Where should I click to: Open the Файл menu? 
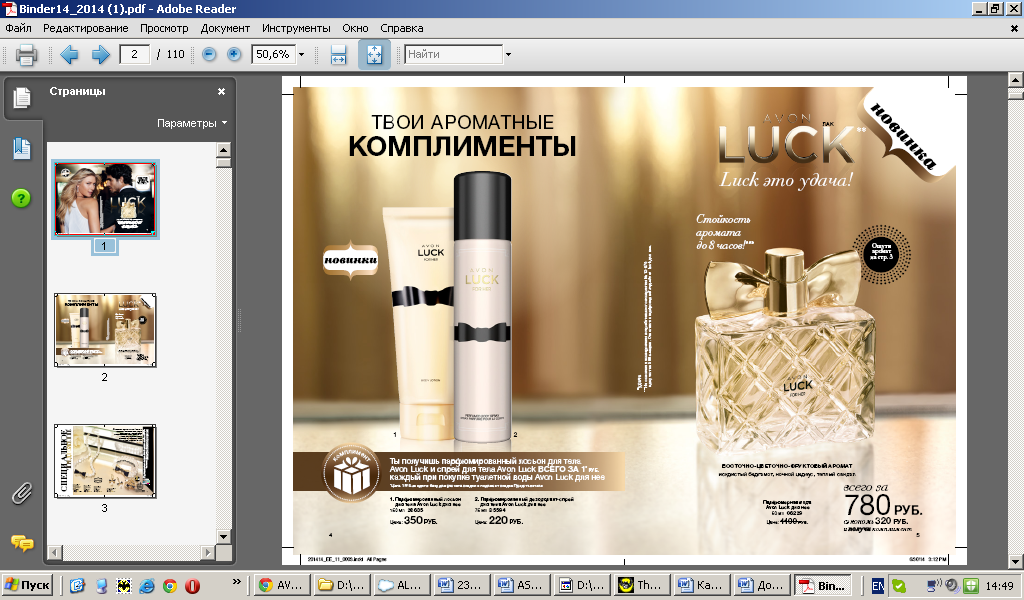tap(18, 28)
